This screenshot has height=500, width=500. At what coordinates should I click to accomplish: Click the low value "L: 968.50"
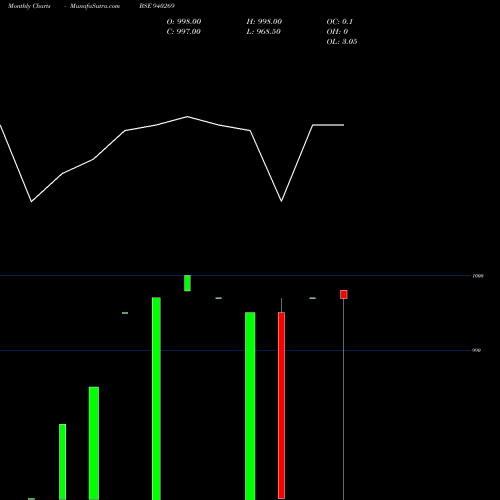263,31
